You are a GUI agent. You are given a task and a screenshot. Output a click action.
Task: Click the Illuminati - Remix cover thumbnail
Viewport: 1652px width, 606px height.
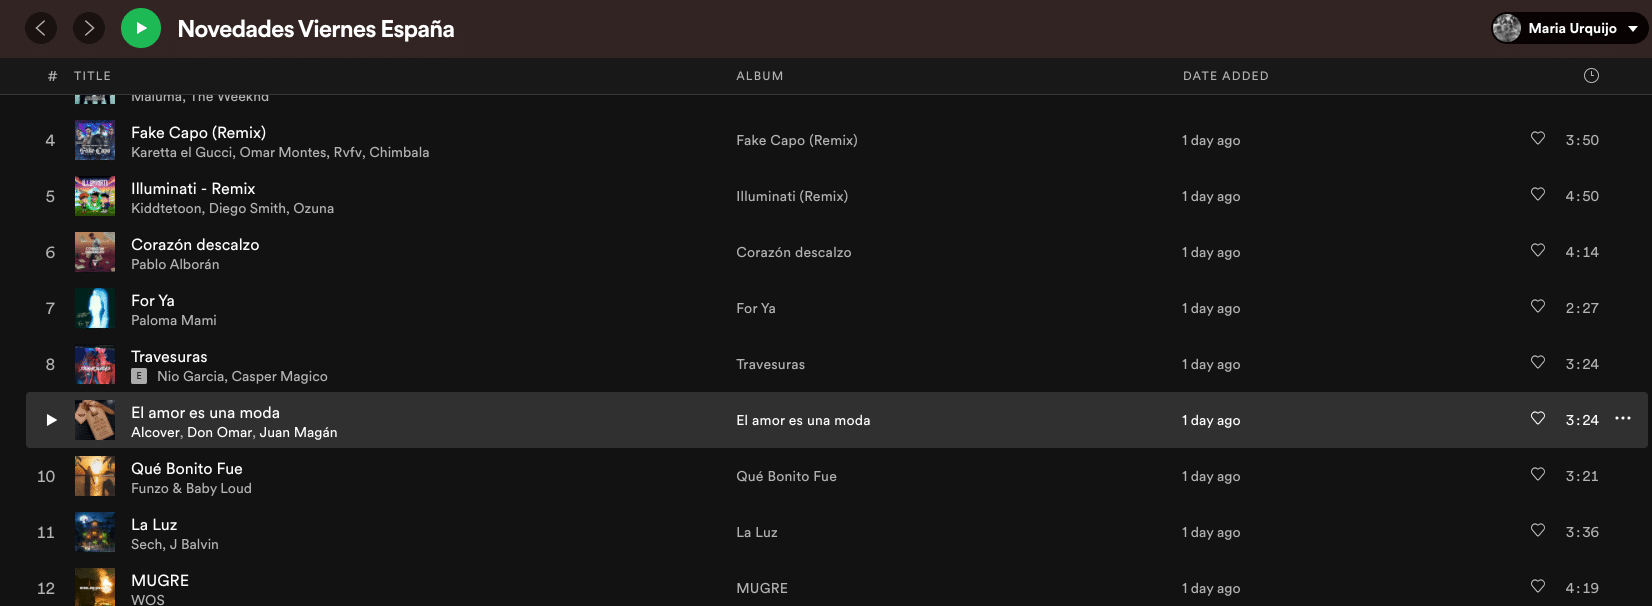coord(95,196)
